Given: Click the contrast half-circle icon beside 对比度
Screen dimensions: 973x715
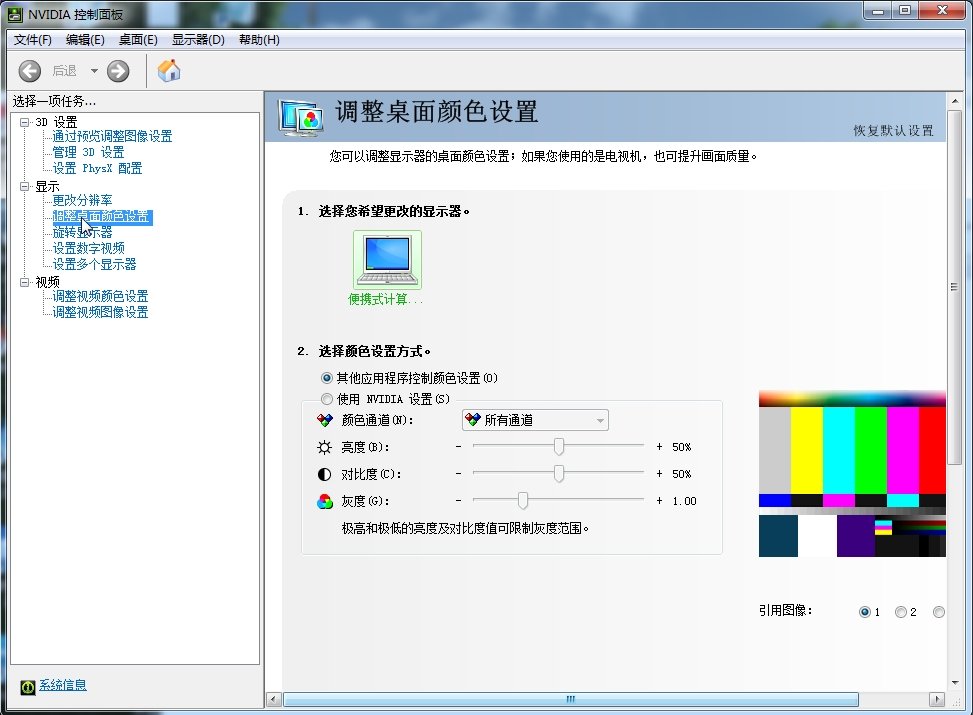Looking at the screenshot, I should pos(323,473).
